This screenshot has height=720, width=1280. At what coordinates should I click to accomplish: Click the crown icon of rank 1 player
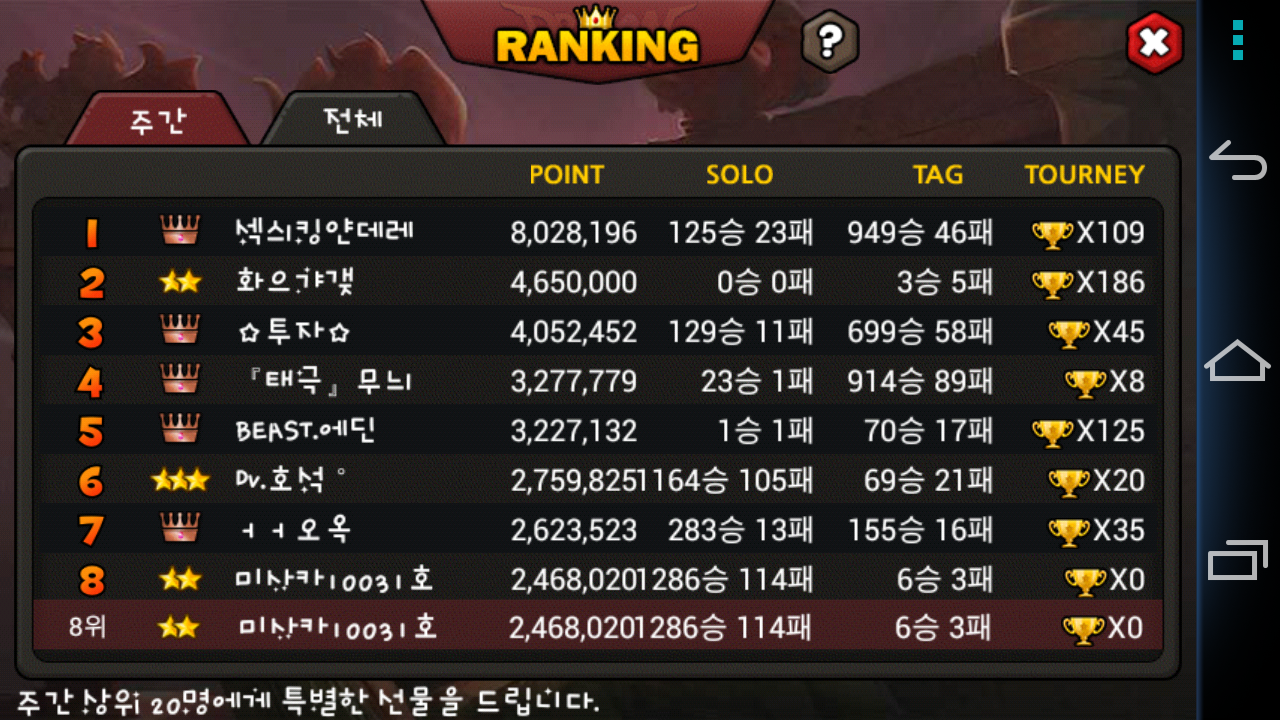point(180,231)
